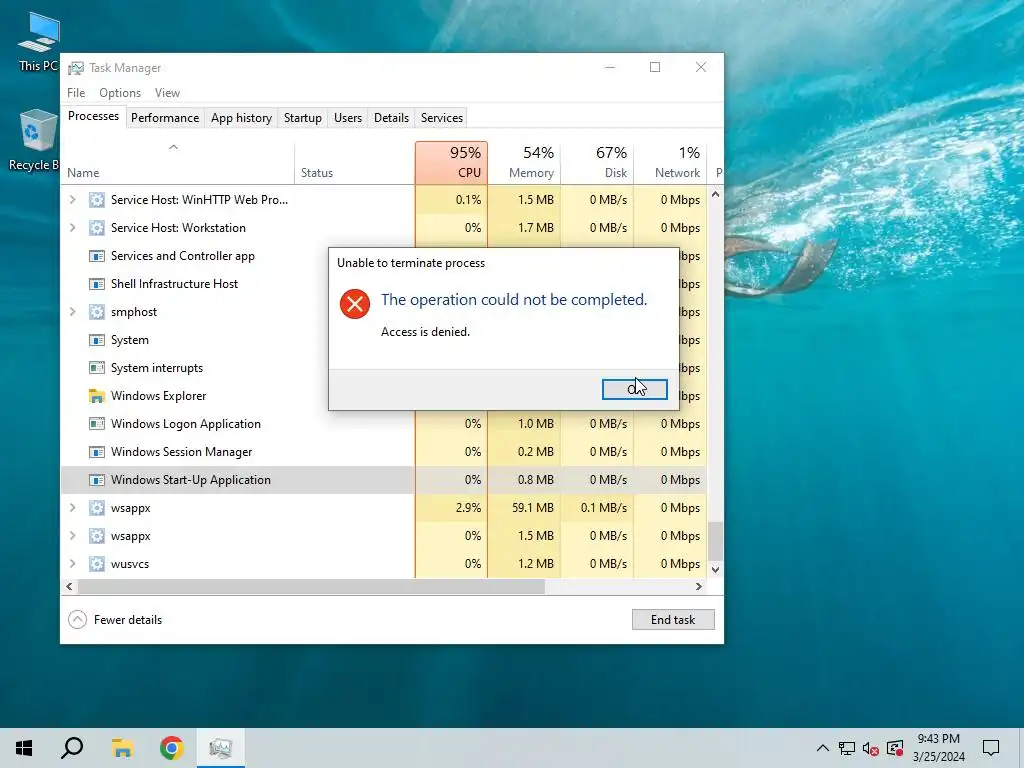
Task: Switch to the Startup tab
Action: [x=302, y=118]
